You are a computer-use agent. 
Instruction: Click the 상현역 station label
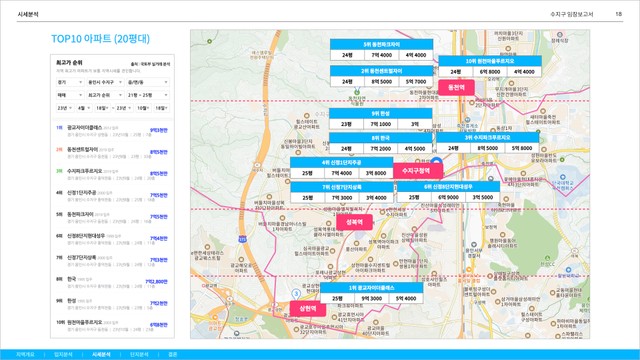coord(308,309)
